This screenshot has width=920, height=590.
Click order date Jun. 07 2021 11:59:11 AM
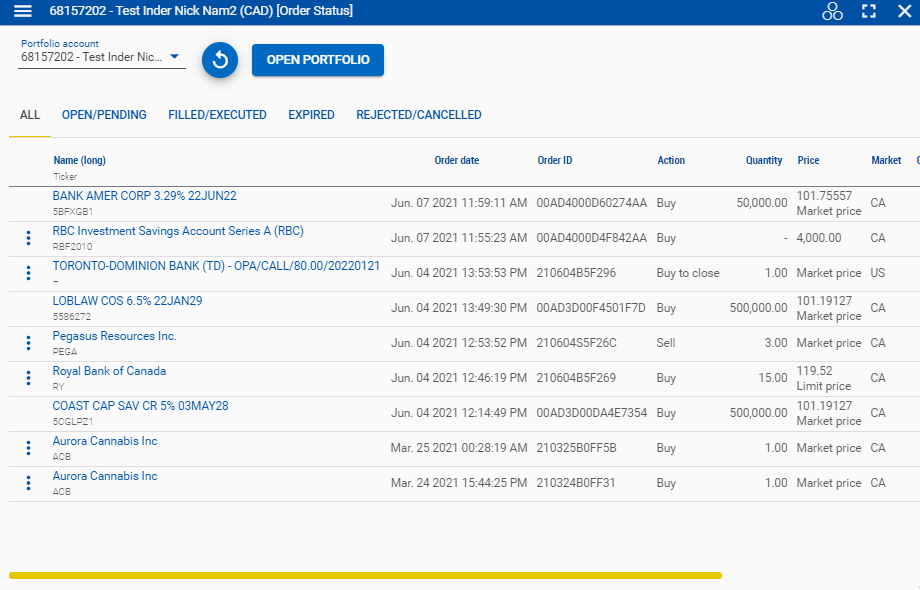click(459, 203)
